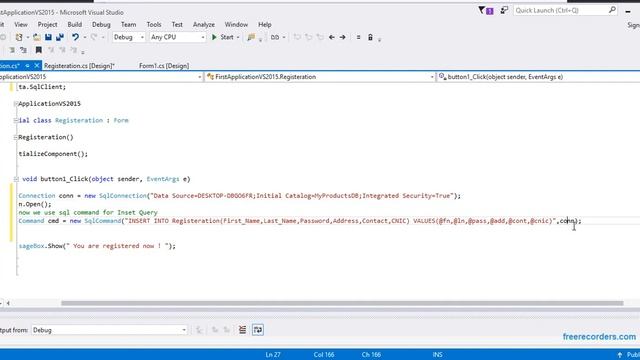Click the Navigate Backward arrow
This screenshot has width=640, height=360.
(331, 37)
